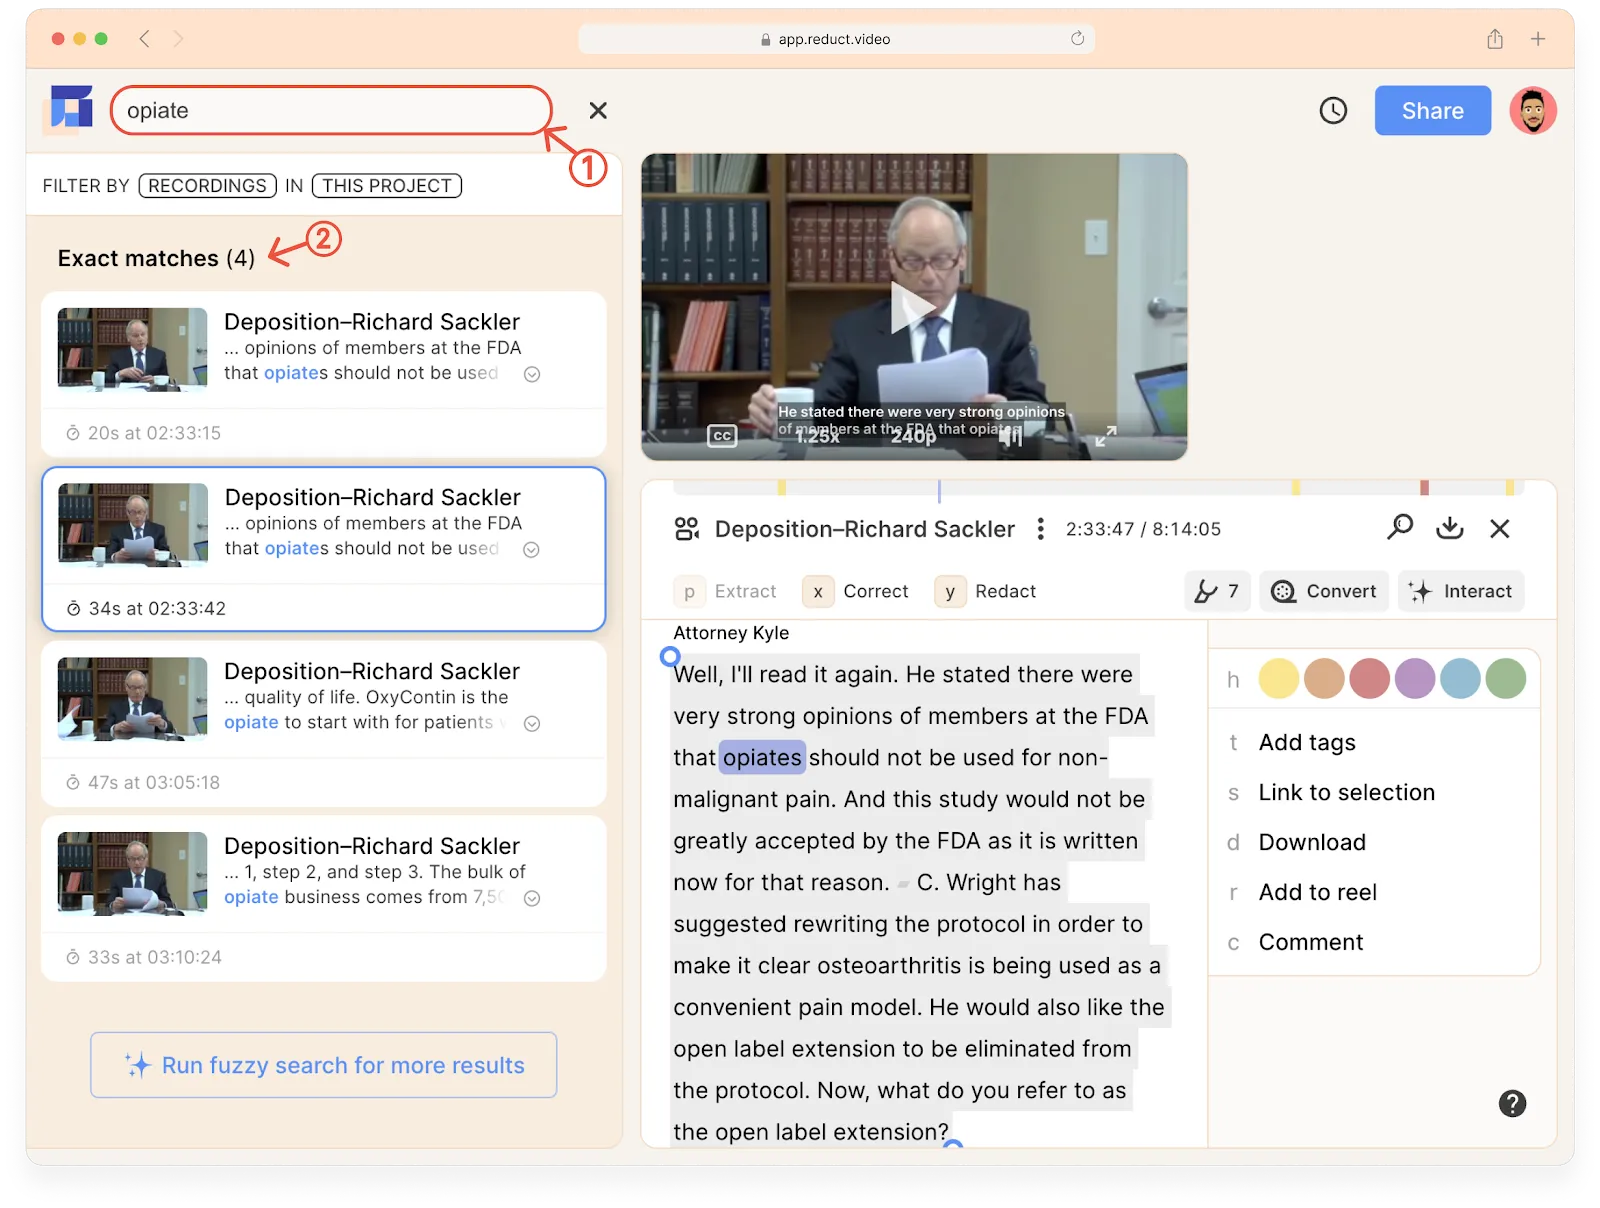Viewport: 1600px width, 1208px height.
Task: Open the three-dot menu next to Deposition title
Action: click(1040, 529)
